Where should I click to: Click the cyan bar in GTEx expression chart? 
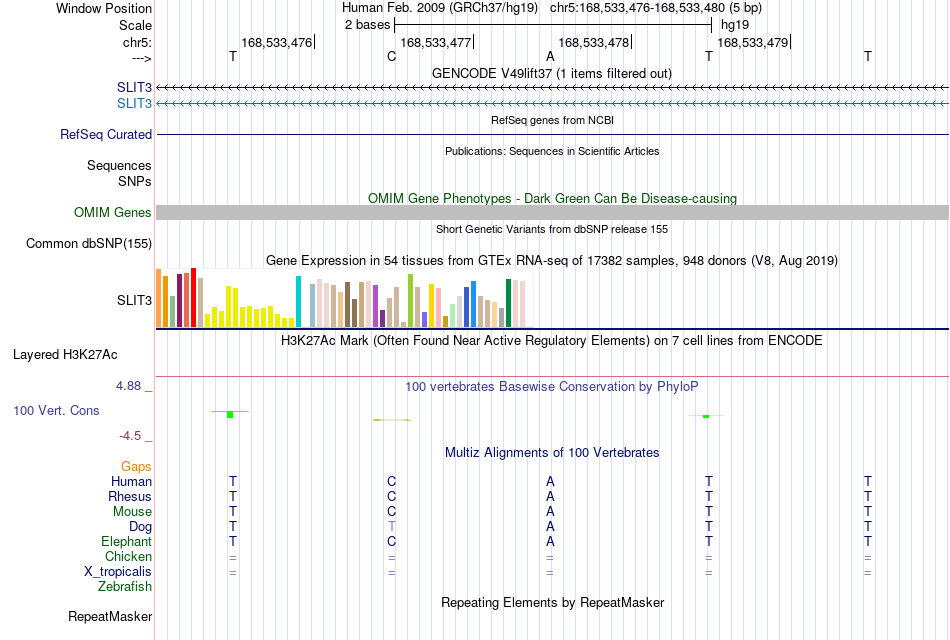click(x=298, y=302)
